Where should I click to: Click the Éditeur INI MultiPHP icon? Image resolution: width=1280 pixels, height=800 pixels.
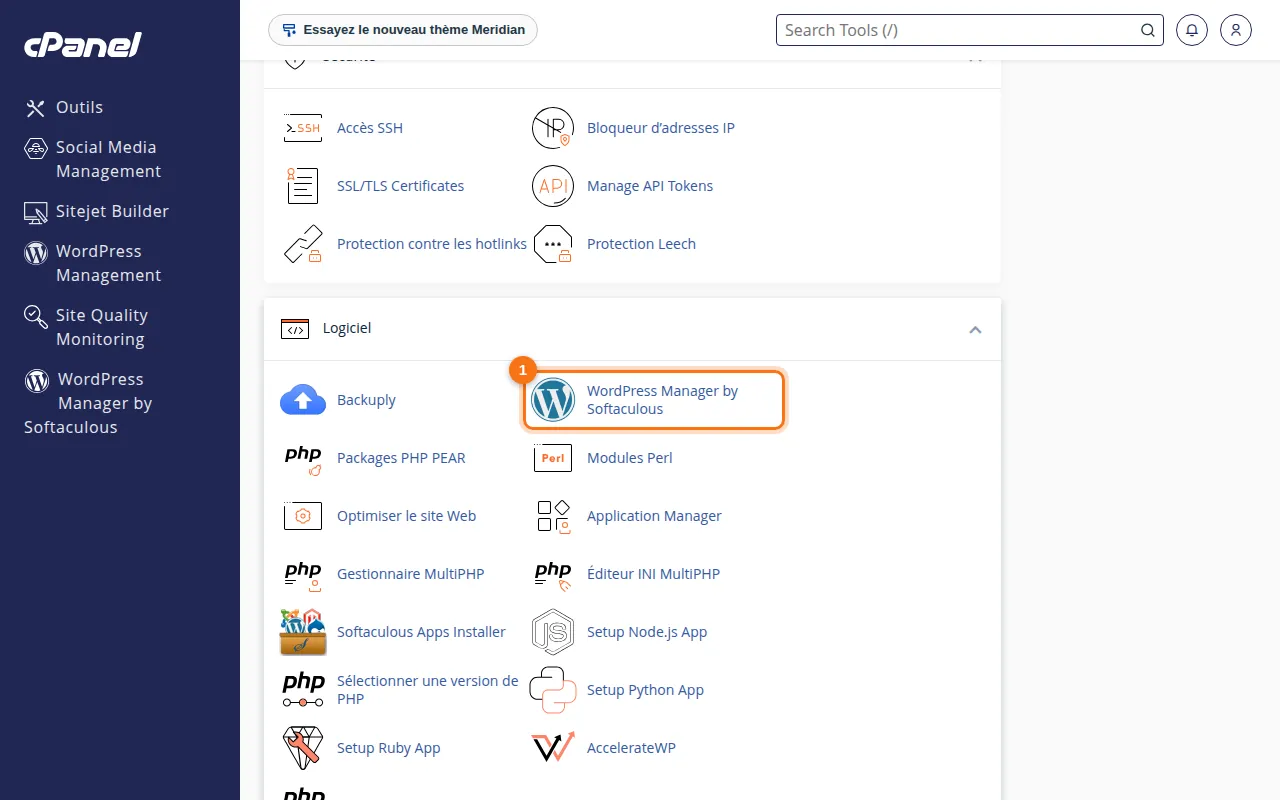coord(553,574)
